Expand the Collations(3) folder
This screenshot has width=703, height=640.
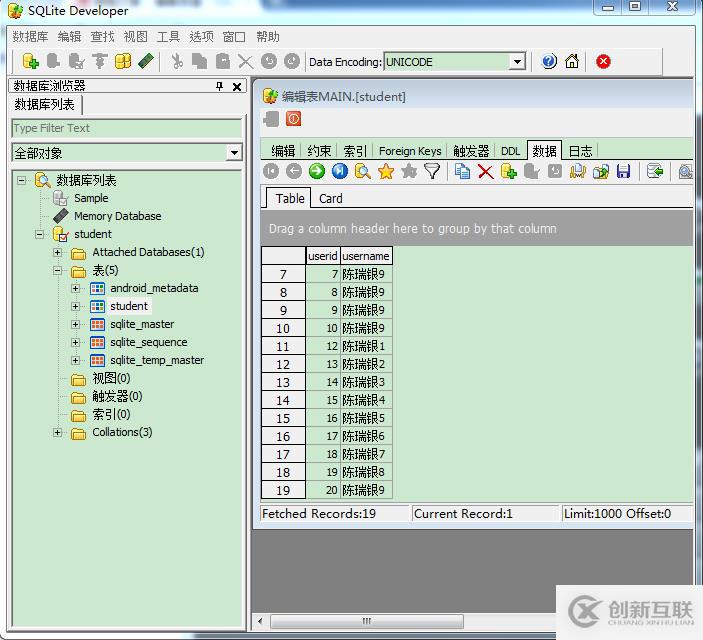[x=57, y=432]
